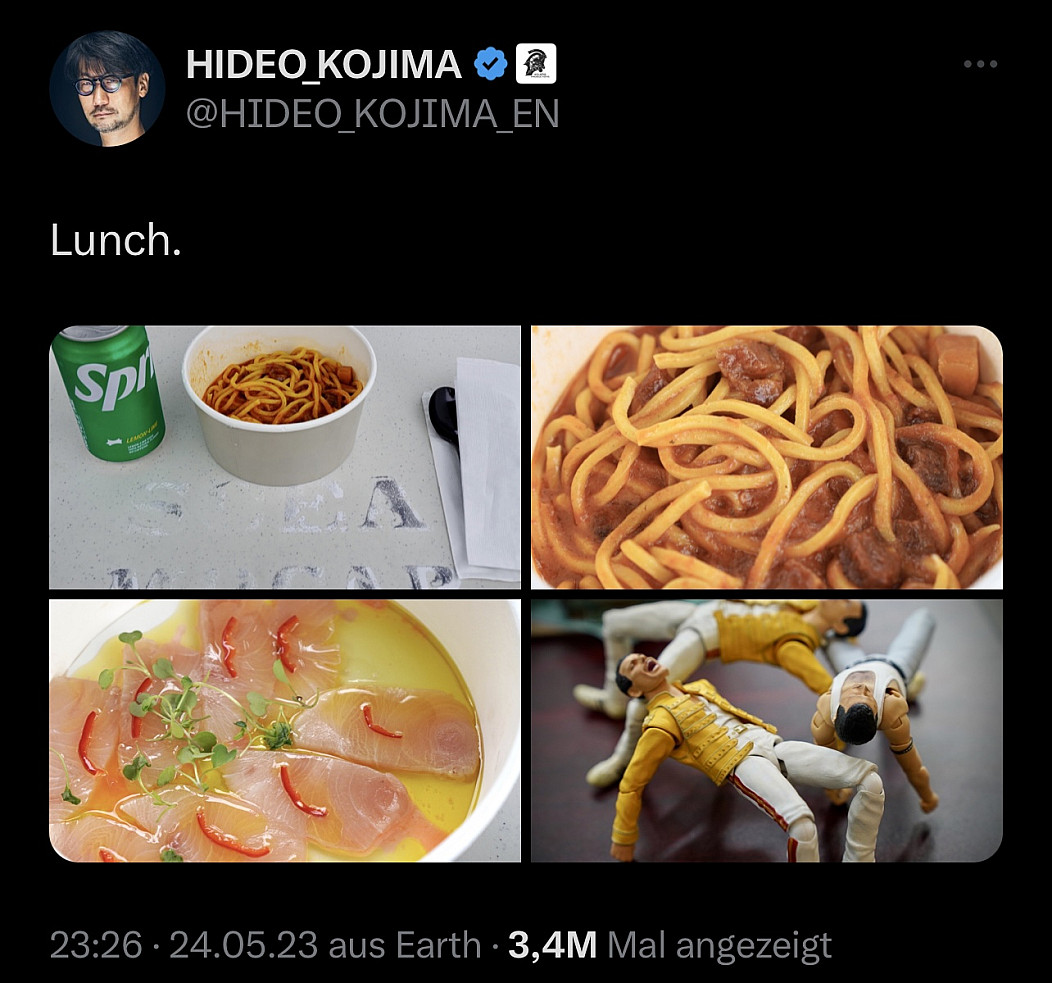Screen dimensions: 1052x983
Task: Click the Kojima Productions affiliation badge
Action: coord(535,64)
